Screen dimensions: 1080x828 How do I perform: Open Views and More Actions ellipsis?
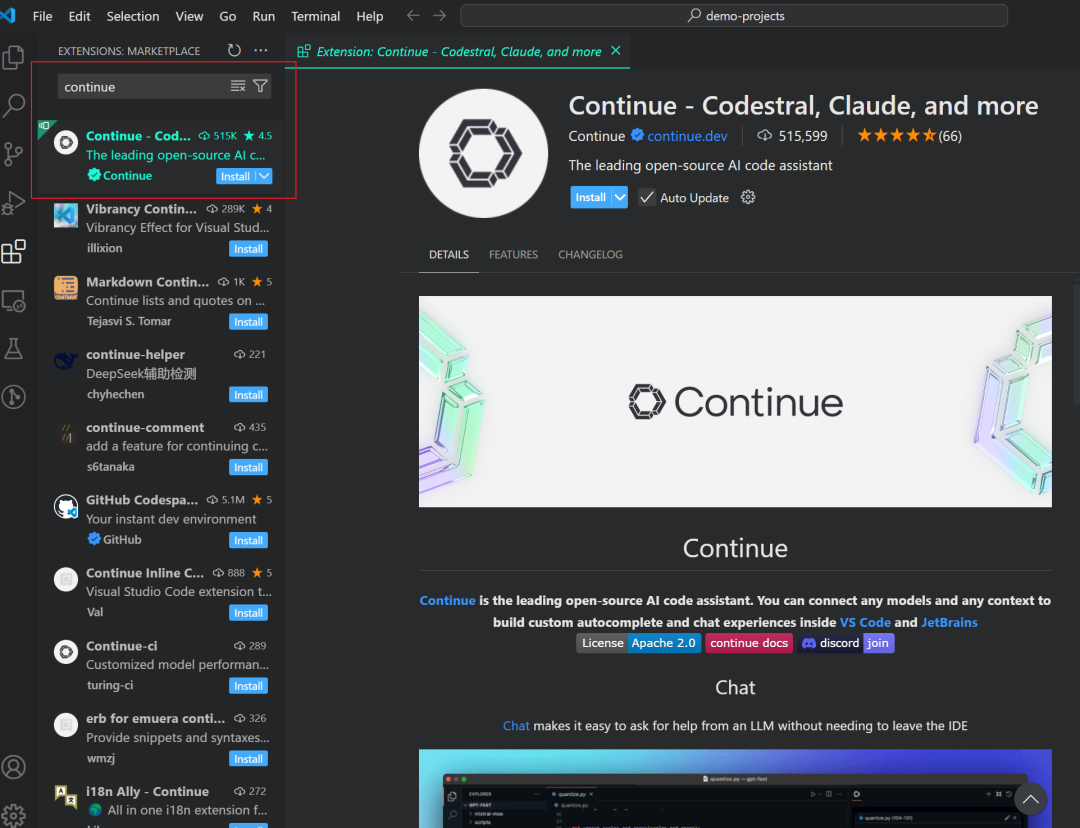point(260,50)
